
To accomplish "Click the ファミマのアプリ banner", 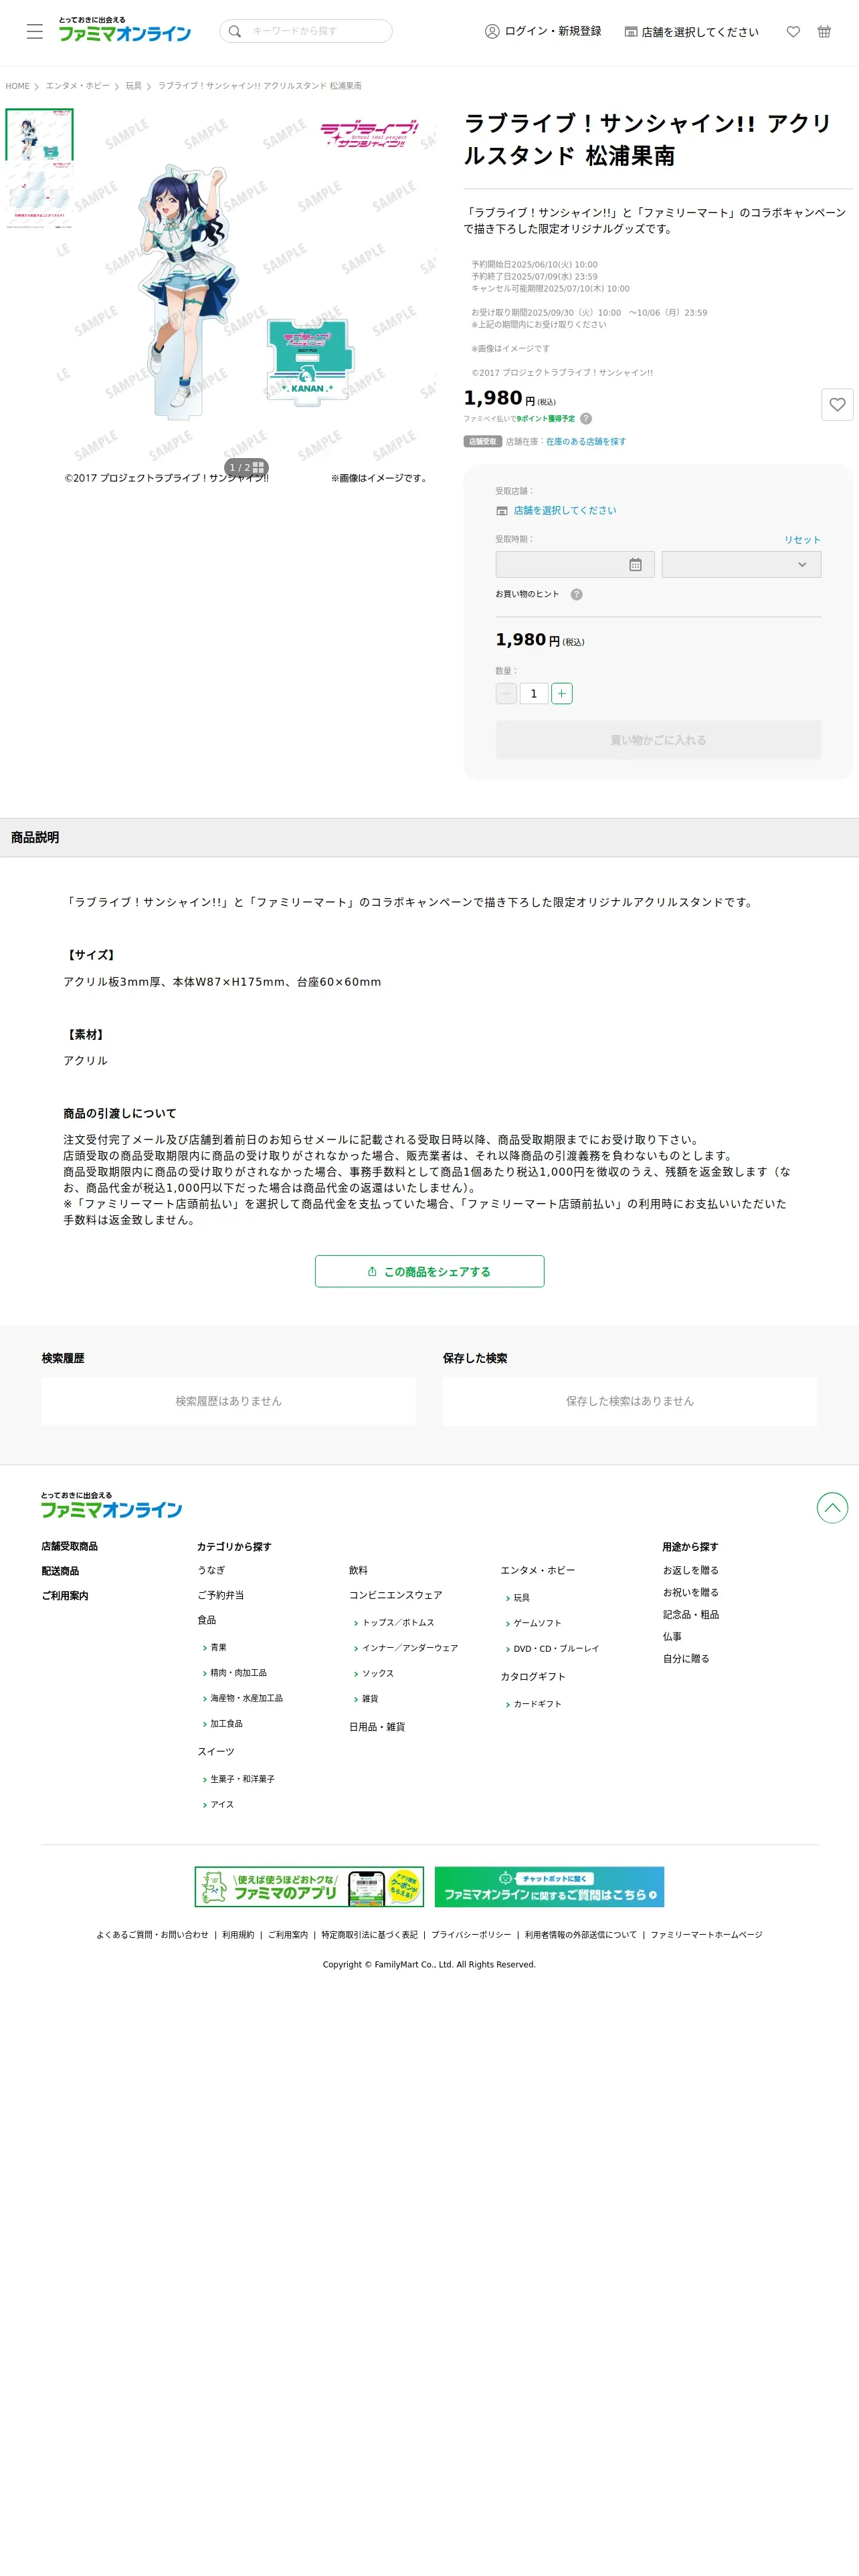I will (x=309, y=1887).
